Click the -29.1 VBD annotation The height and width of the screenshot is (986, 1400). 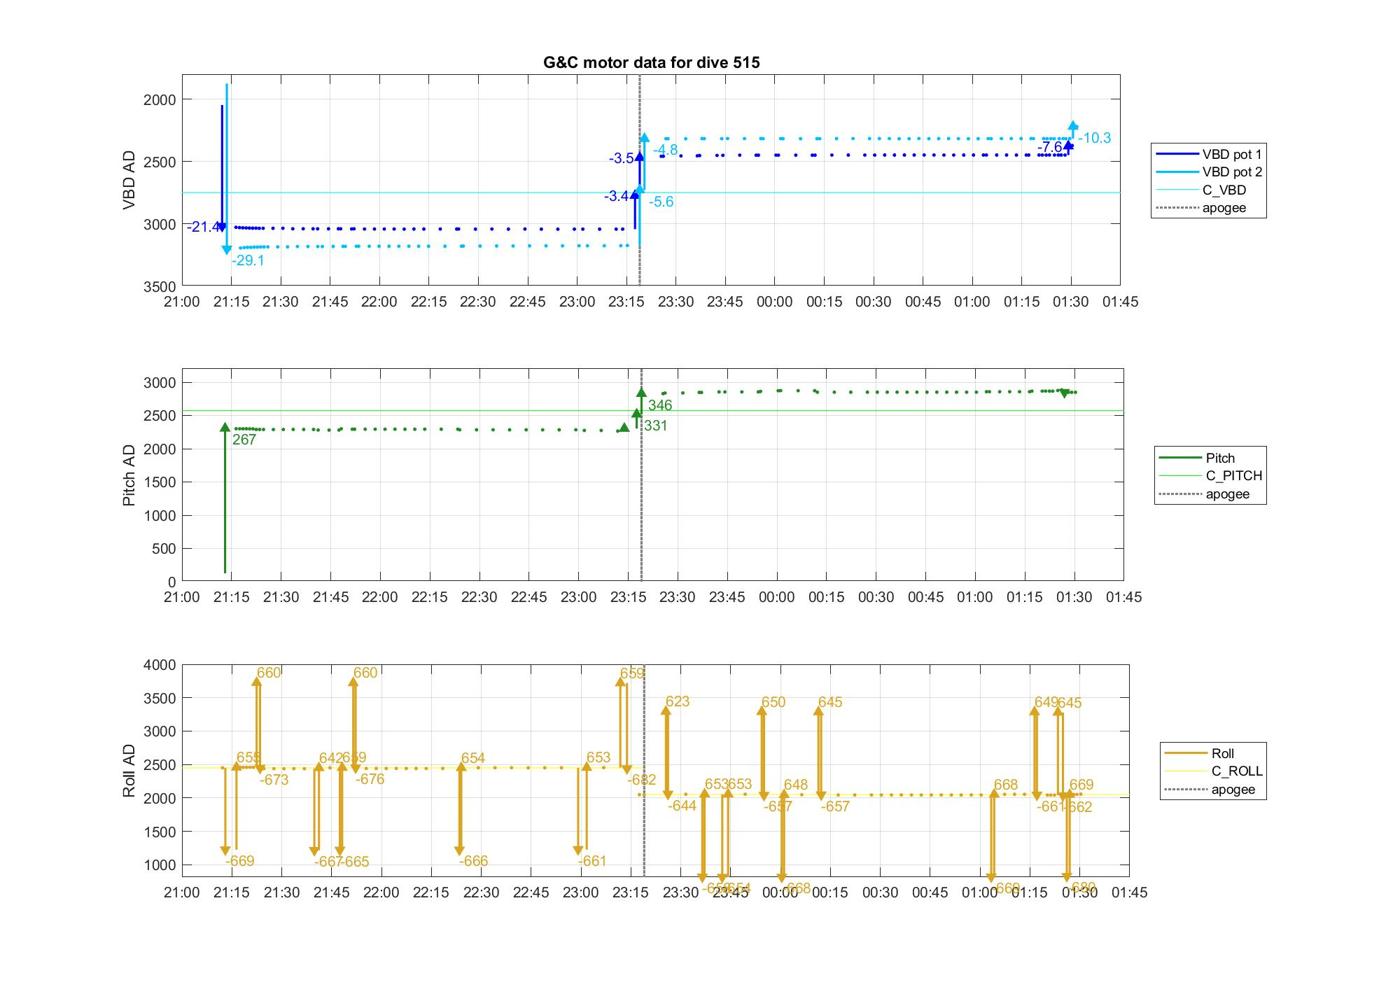248,261
